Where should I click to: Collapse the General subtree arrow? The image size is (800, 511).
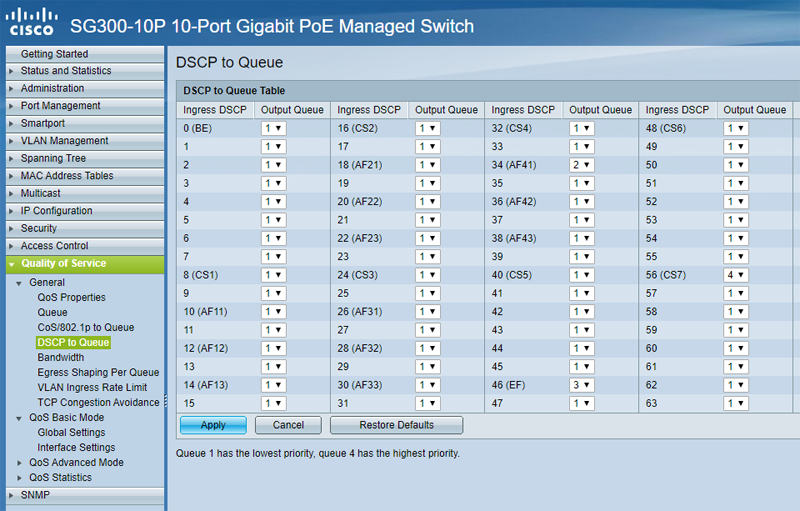click(19, 283)
